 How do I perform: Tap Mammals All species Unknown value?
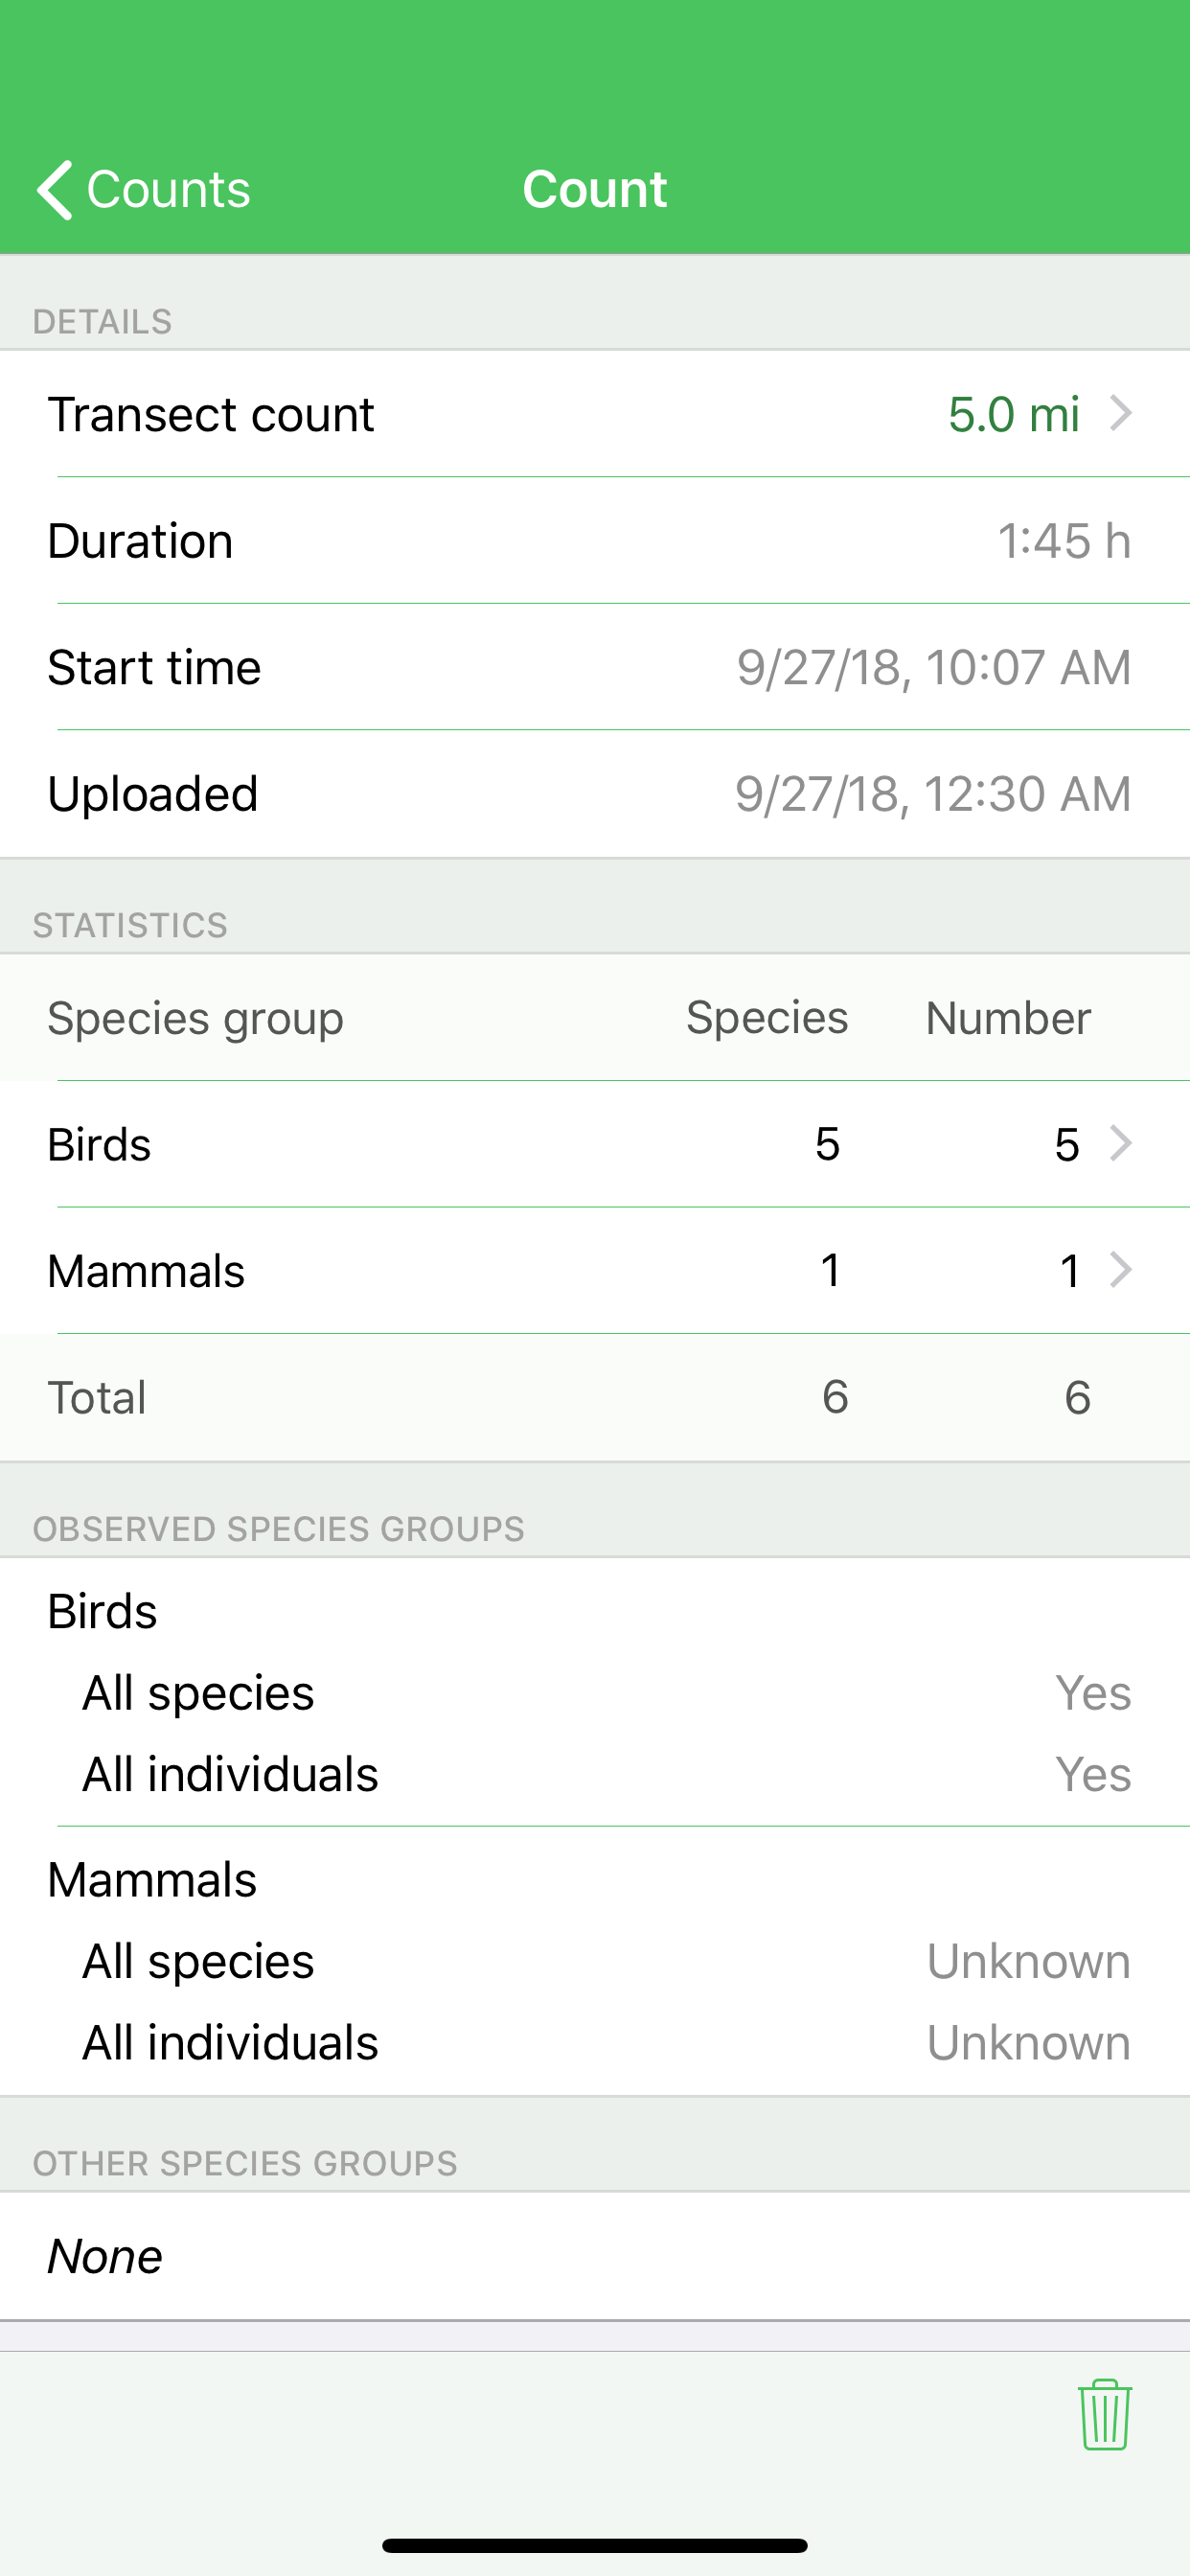click(x=1028, y=1961)
